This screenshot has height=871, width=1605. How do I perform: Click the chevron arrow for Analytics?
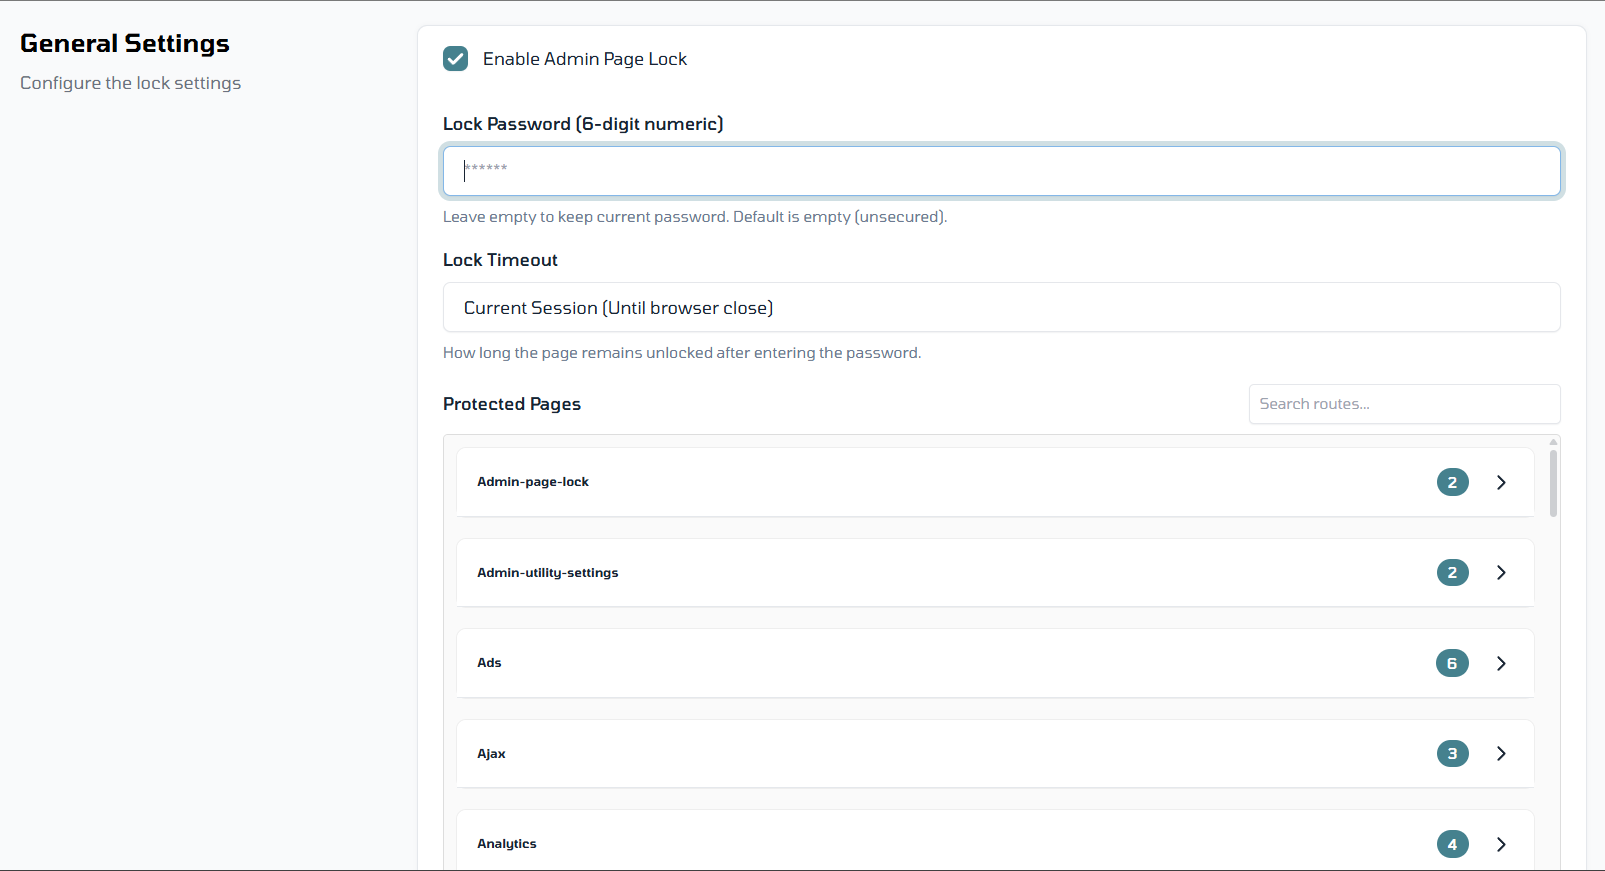tap(1501, 844)
